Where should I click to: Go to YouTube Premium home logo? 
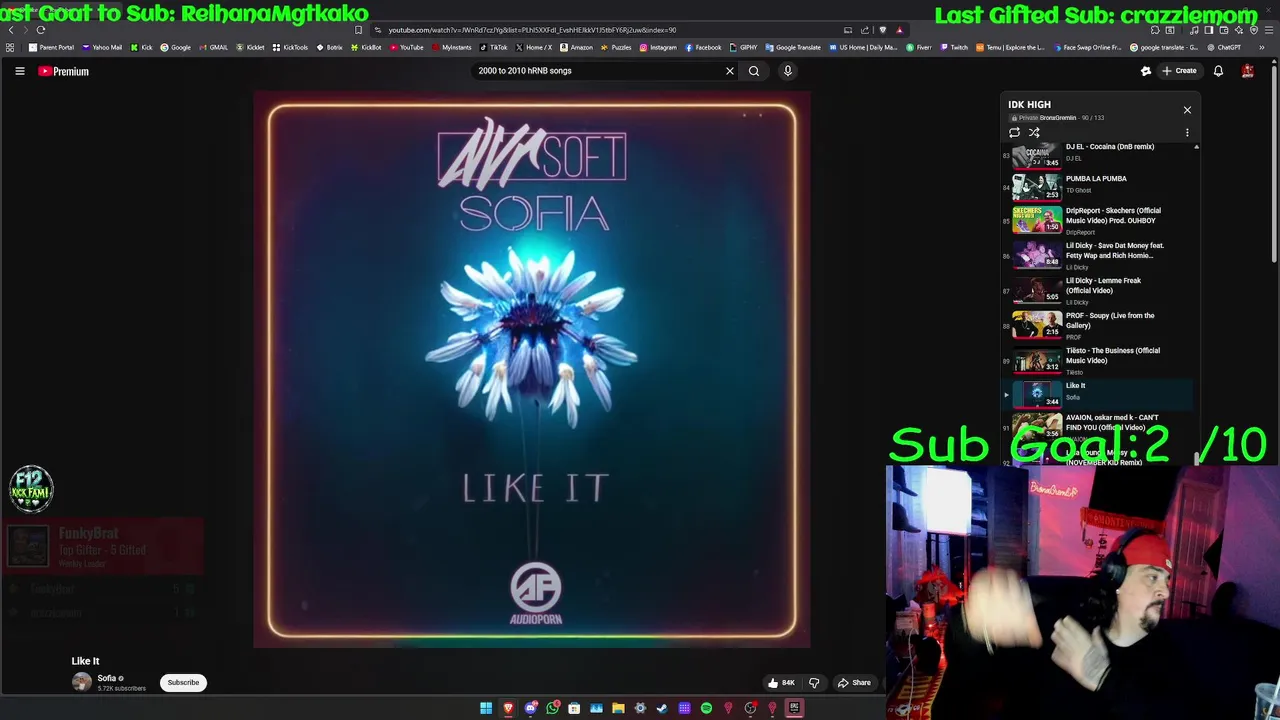pos(64,71)
